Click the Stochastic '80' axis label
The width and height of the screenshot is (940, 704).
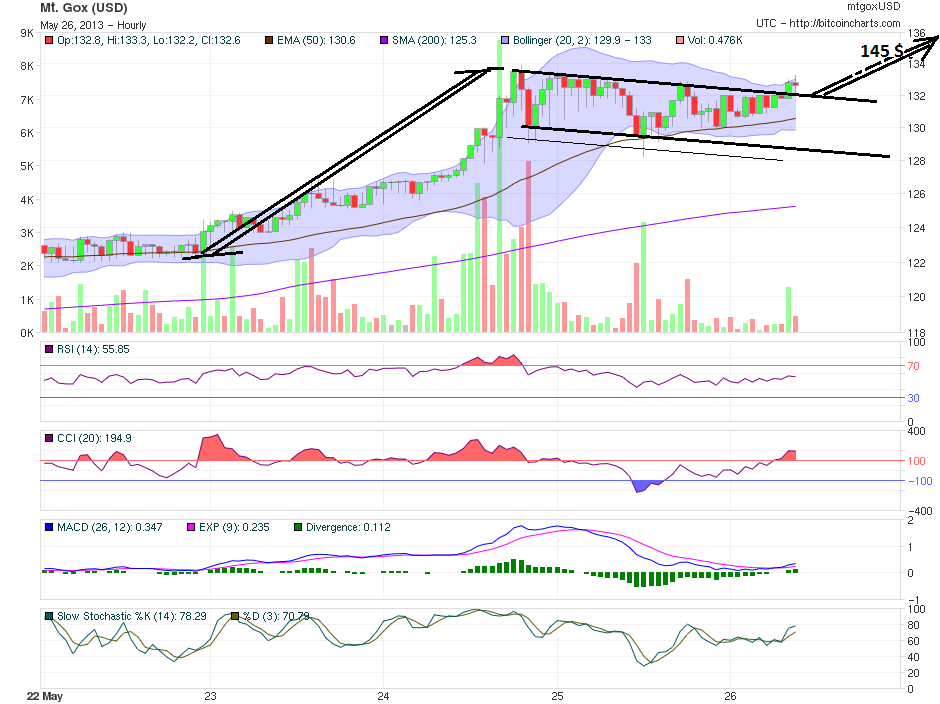914,625
